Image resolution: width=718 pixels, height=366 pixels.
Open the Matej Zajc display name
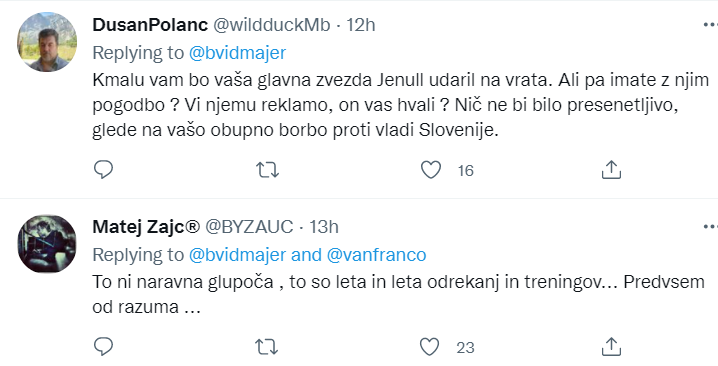point(147,226)
